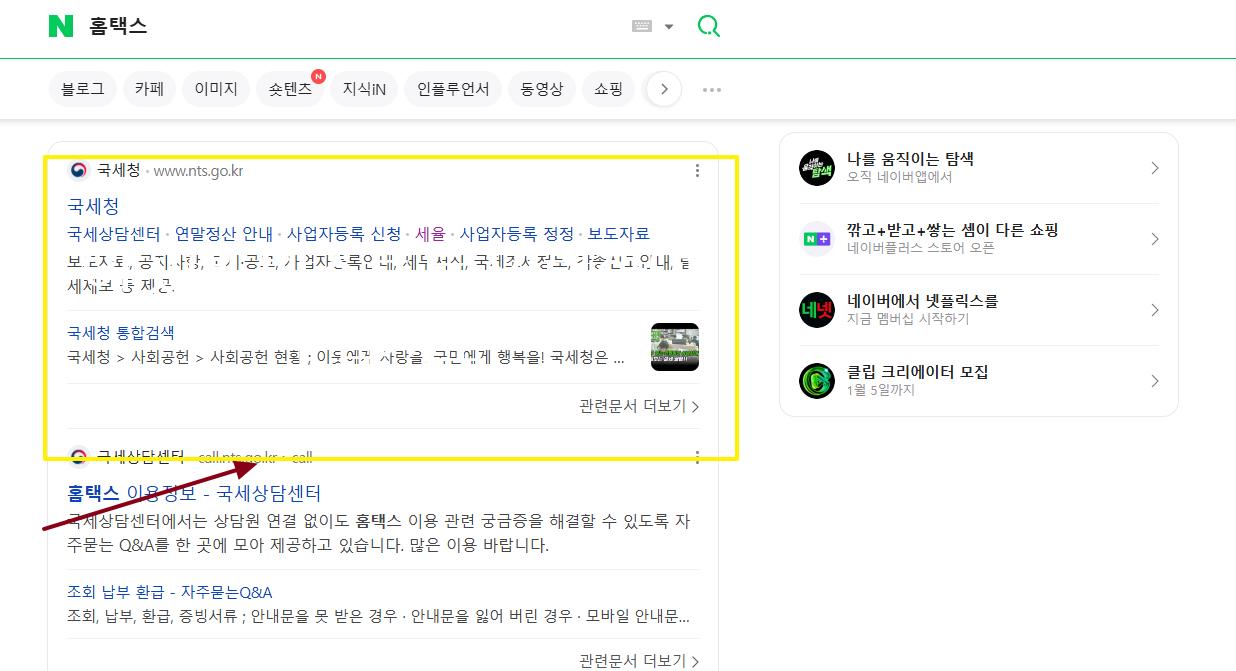This screenshot has height=671, width=1236.
Task: Open the 사업자등록 신청 sublink
Action: pyautogui.click(x=344, y=234)
